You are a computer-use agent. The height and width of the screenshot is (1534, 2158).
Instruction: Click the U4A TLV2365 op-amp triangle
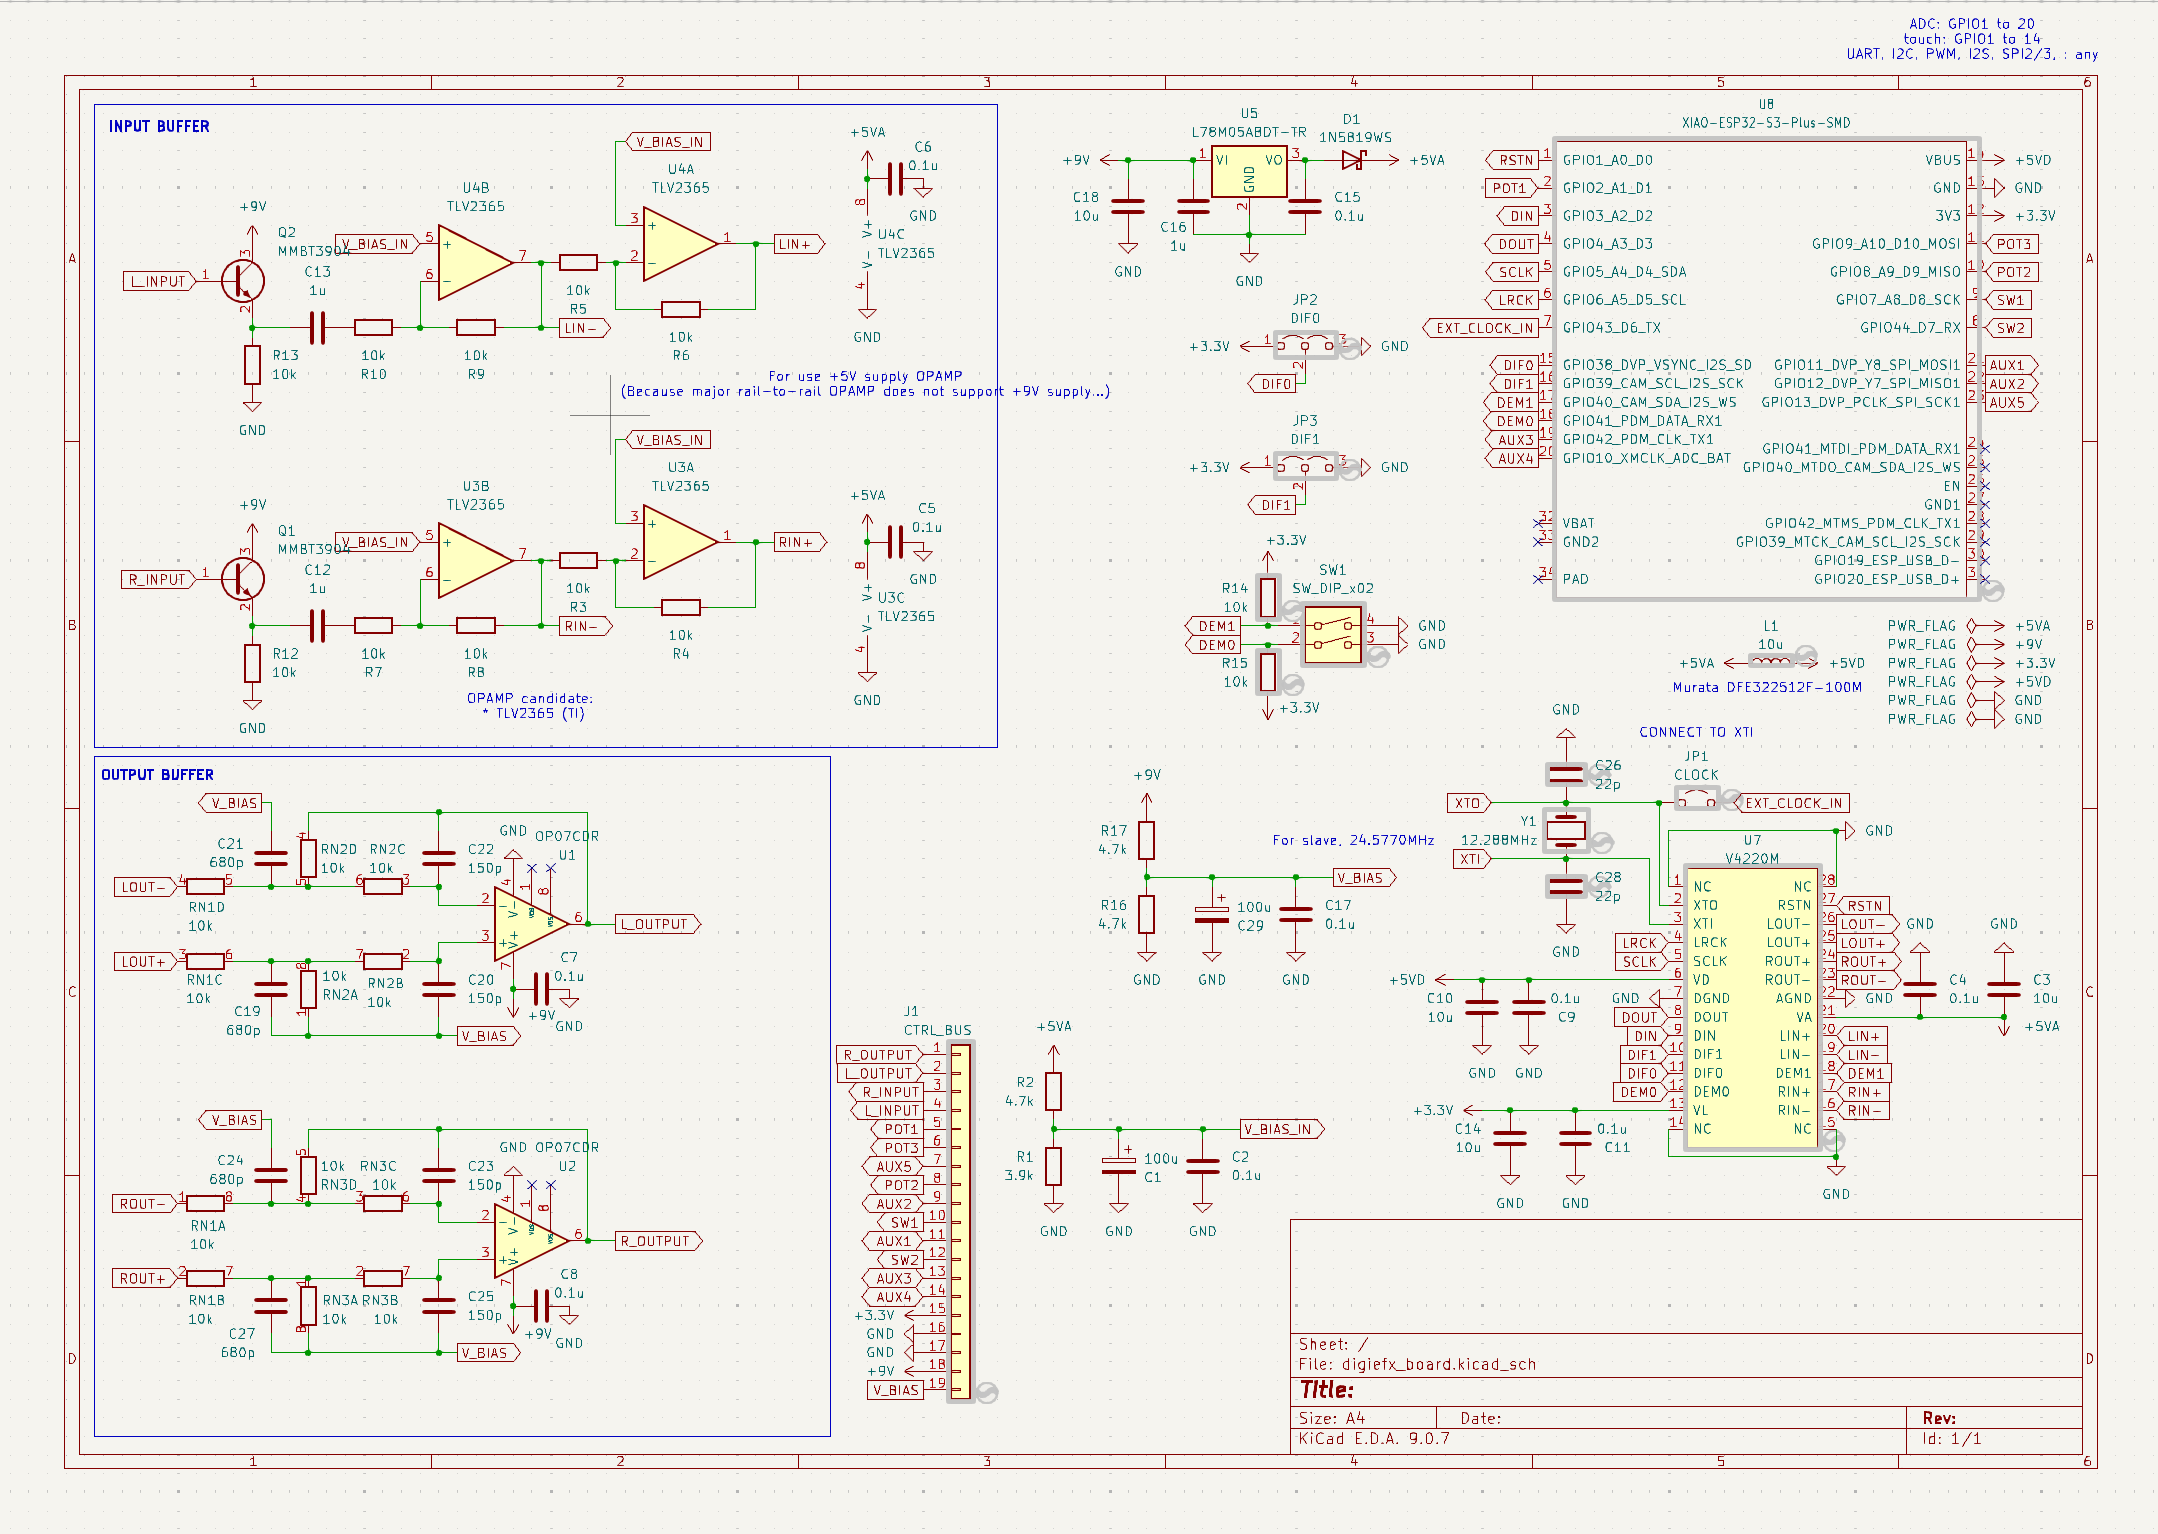coord(681,243)
